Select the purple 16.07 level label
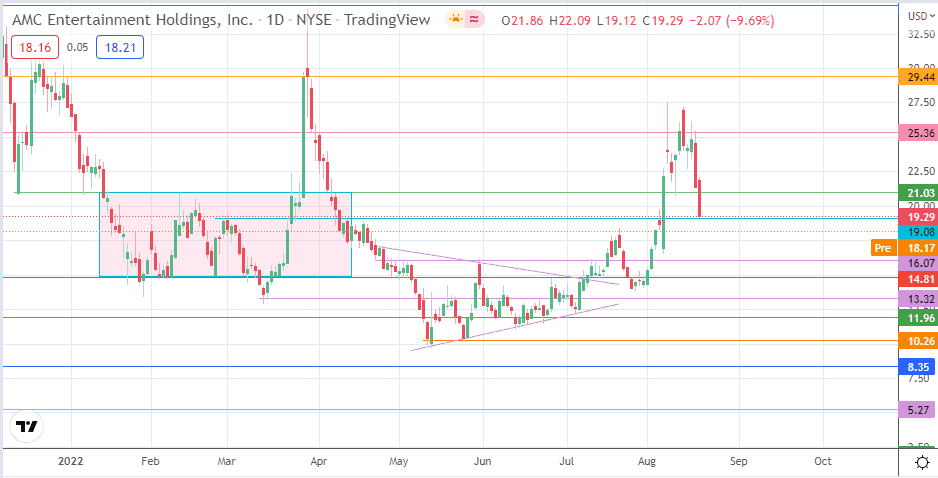The image size is (938, 478). (x=918, y=262)
